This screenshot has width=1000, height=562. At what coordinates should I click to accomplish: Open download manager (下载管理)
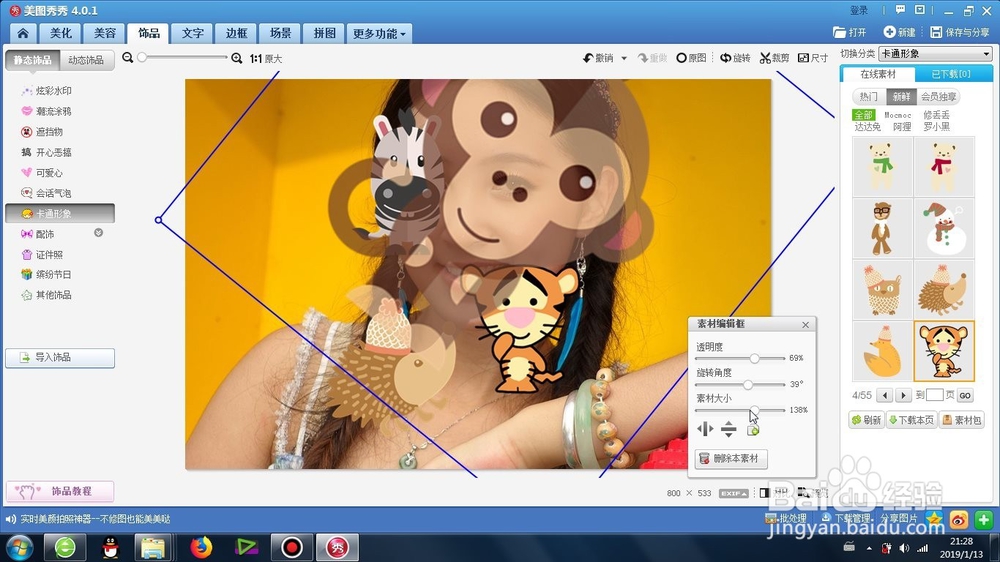point(846,518)
